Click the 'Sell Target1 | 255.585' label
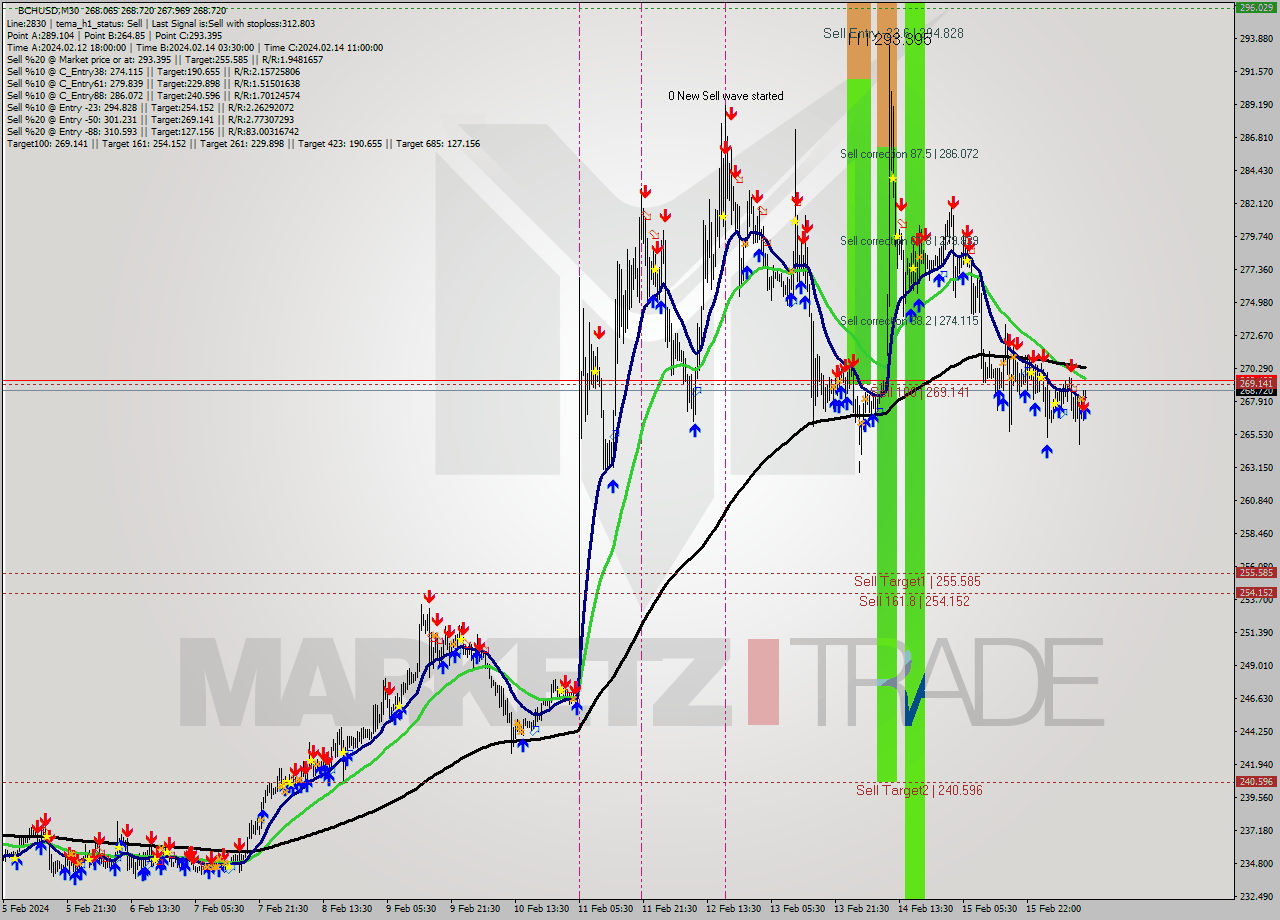The image size is (1280, 920). (917, 581)
